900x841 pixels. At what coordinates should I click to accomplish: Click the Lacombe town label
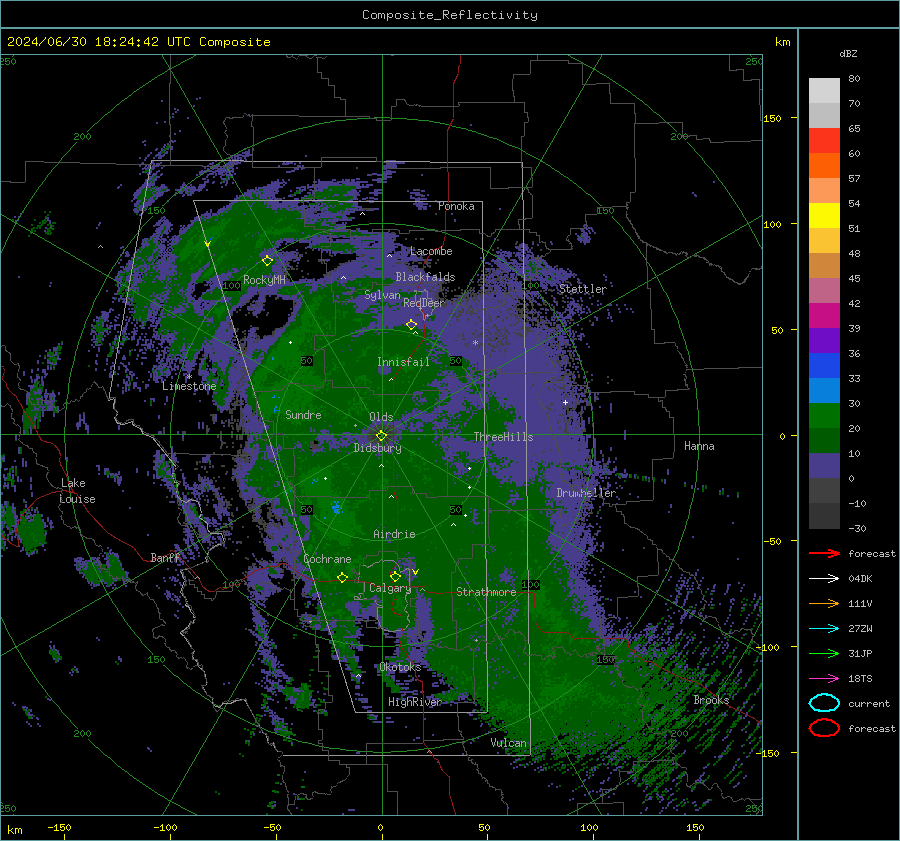pos(431,251)
